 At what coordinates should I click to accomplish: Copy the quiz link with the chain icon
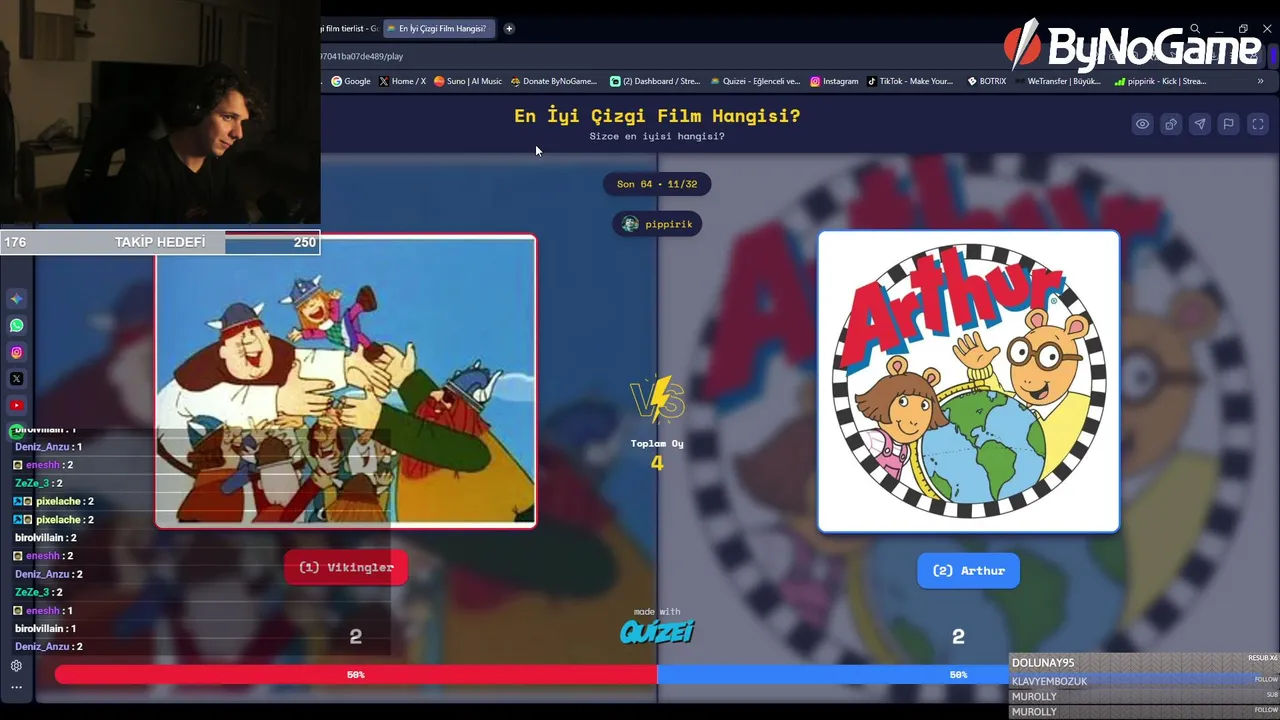click(x=1171, y=124)
